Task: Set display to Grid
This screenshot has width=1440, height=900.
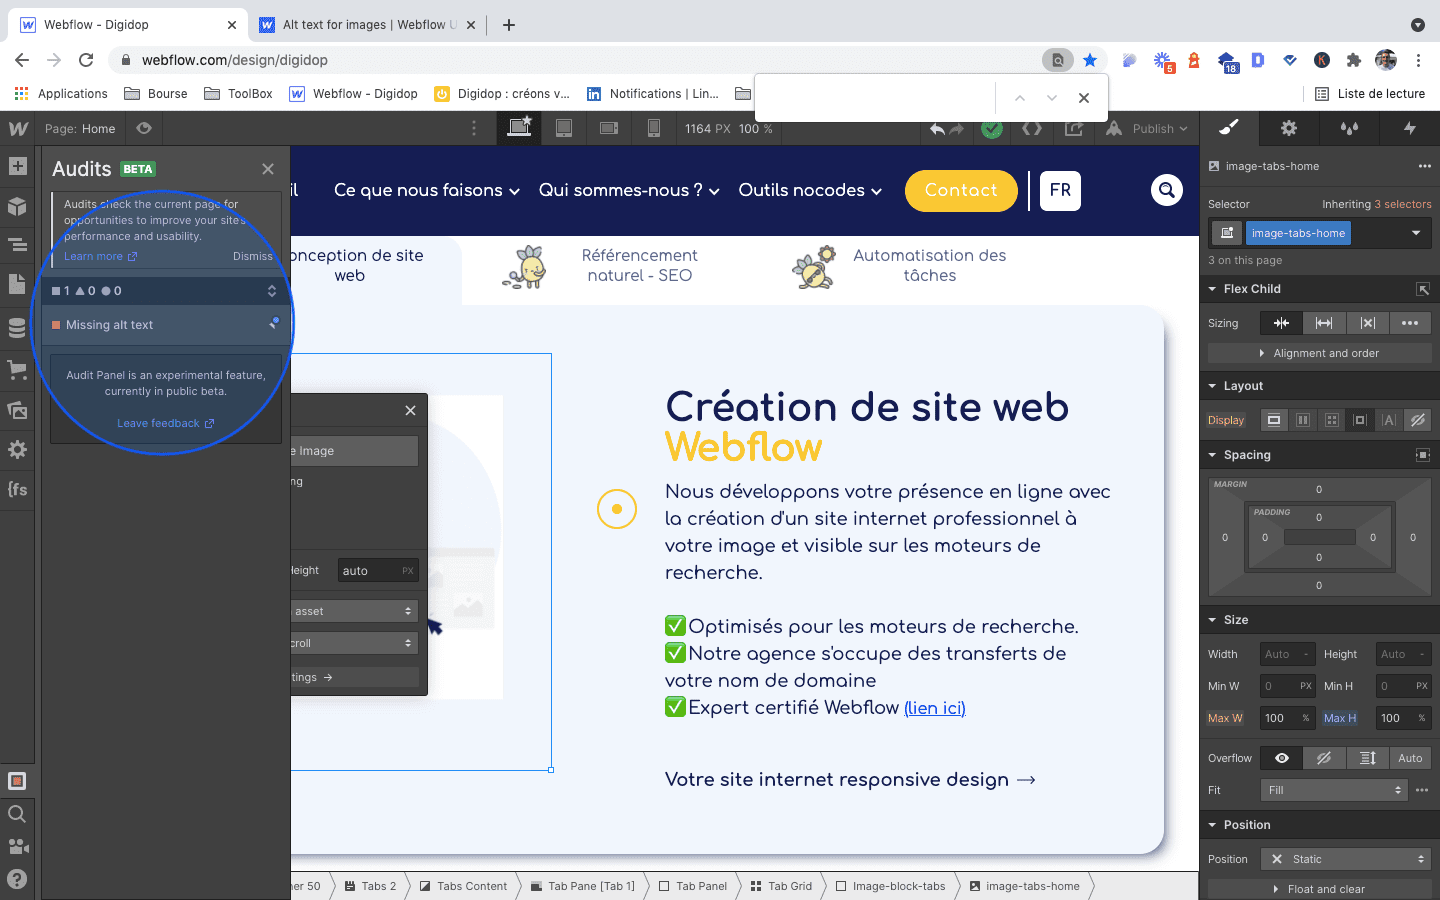Action: pos(1332,420)
